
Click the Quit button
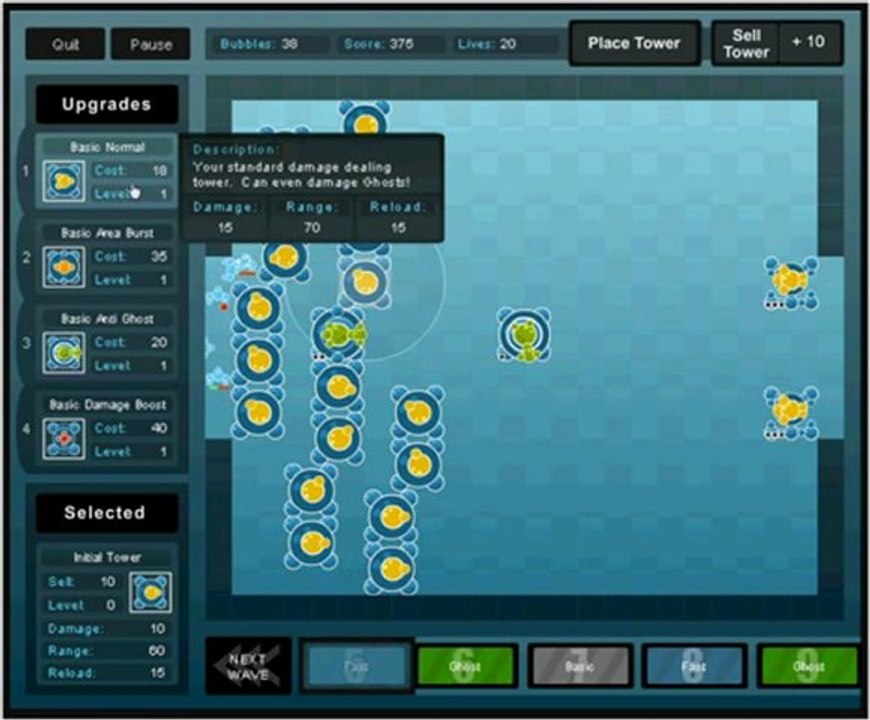click(65, 44)
